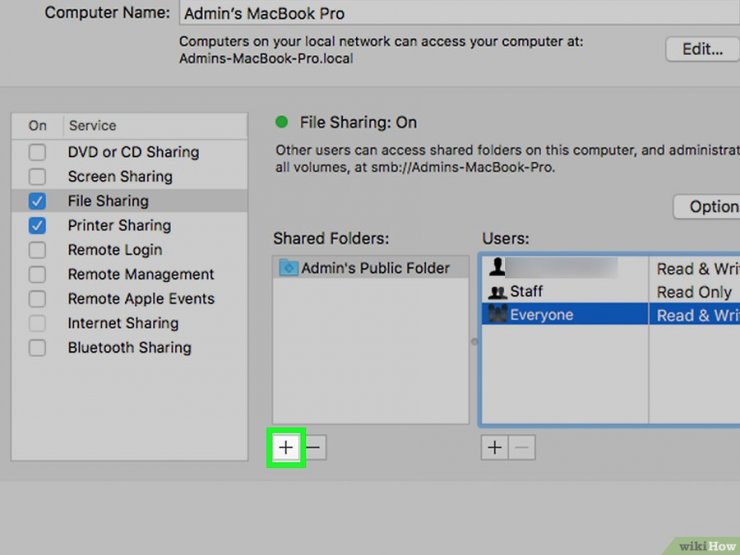Viewport: 740px width, 555px height.
Task: Select the Bluetooth Sharing service row
Action: click(129, 348)
